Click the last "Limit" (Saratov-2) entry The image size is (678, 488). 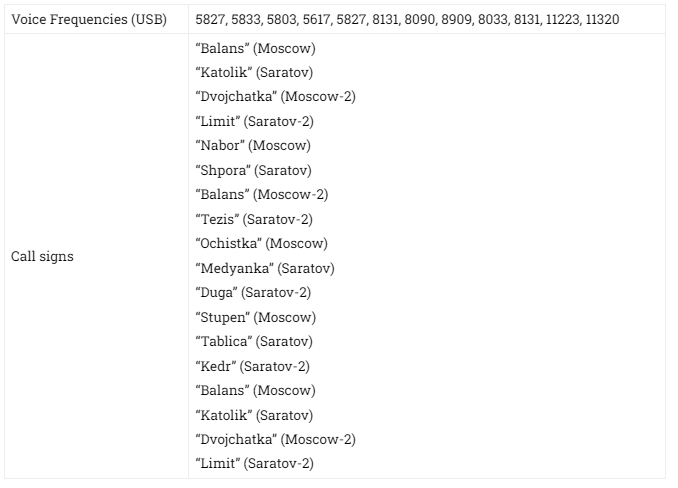[x=255, y=464]
